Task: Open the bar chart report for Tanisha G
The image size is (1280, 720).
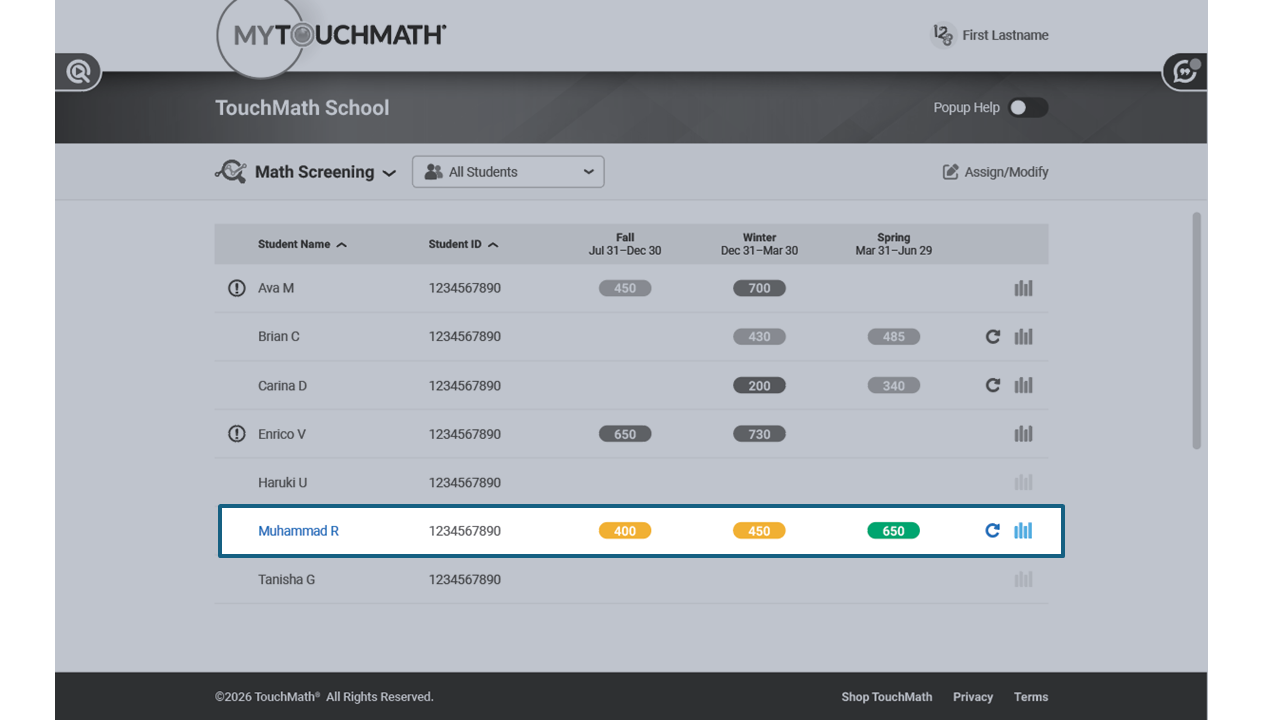Action: point(1023,579)
